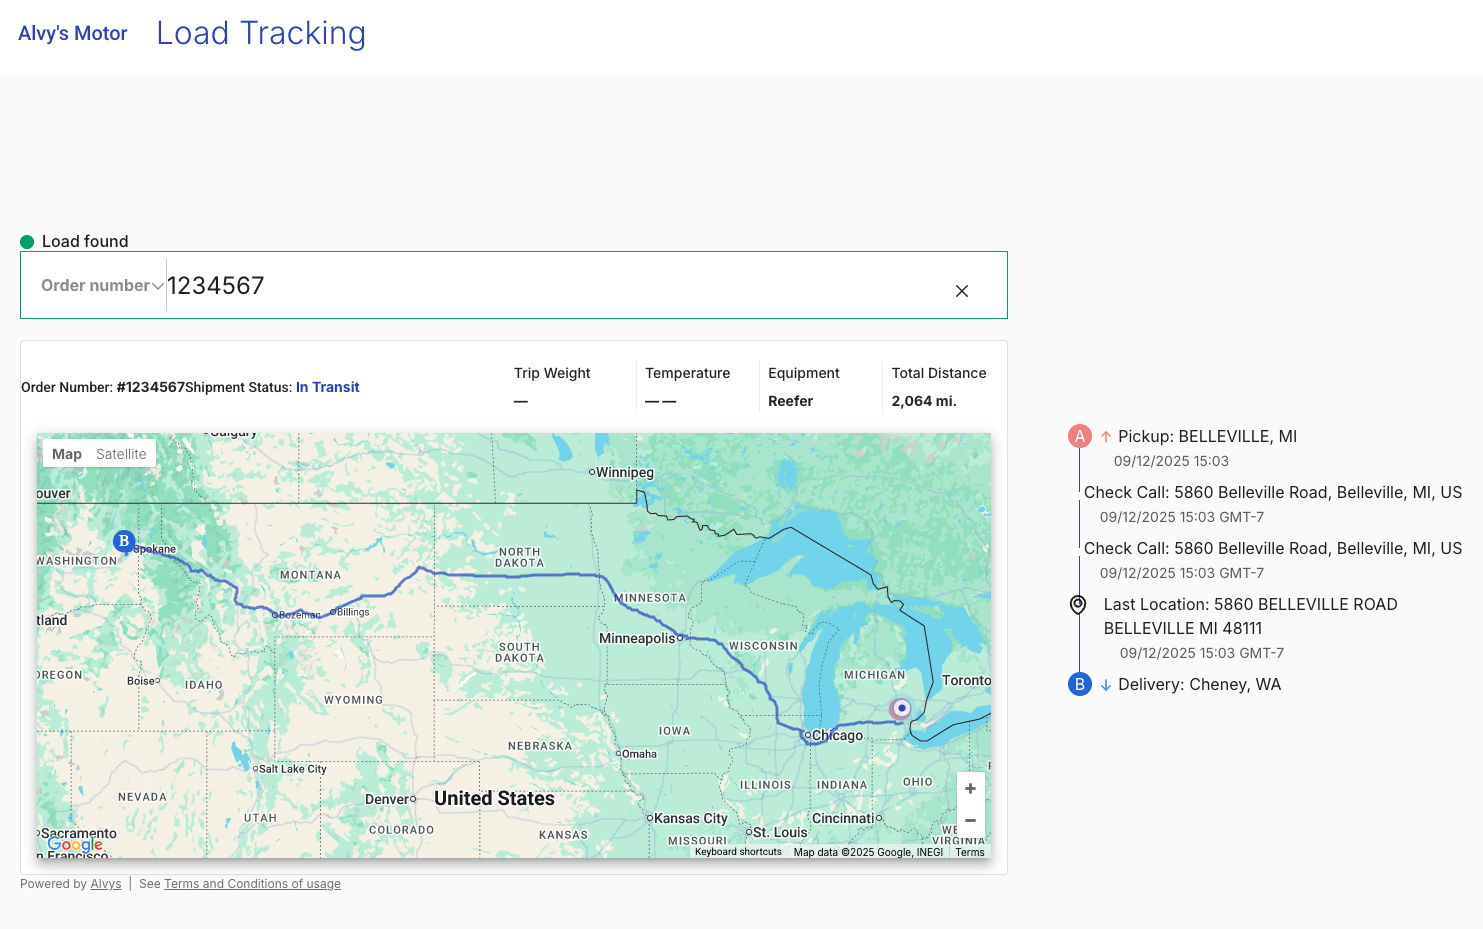Image resolution: width=1483 pixels, height=929 pixels.
Task: Open map Keyboard shortcuts
Action: (738, 852)
